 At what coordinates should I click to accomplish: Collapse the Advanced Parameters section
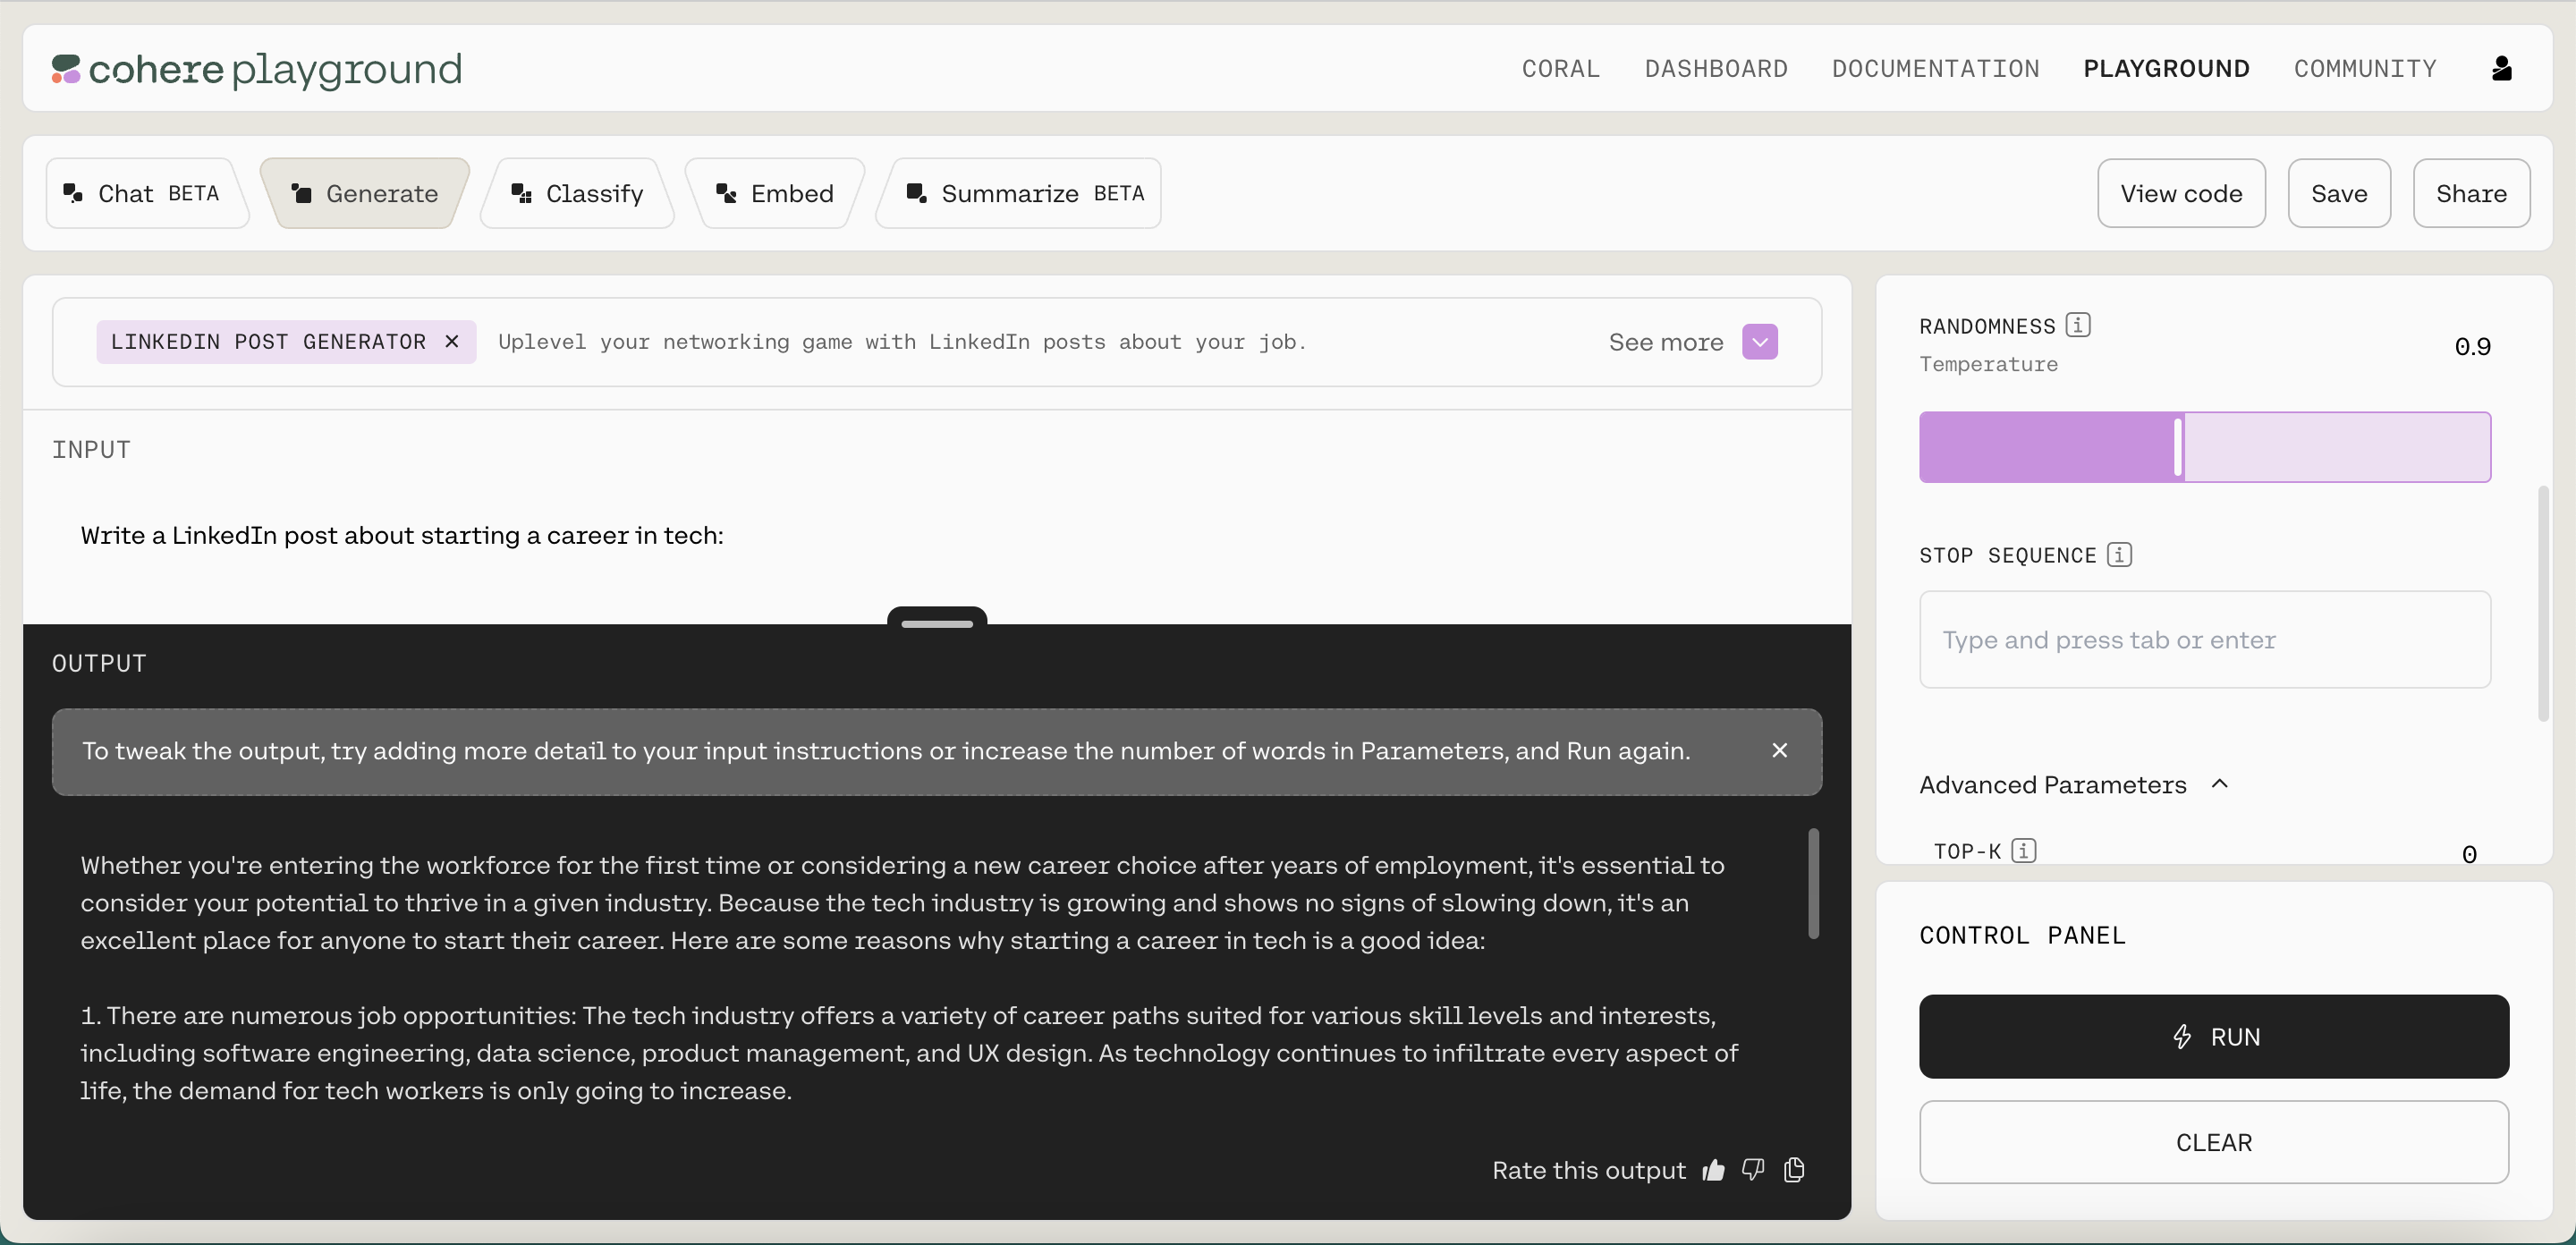point(2219,784)
